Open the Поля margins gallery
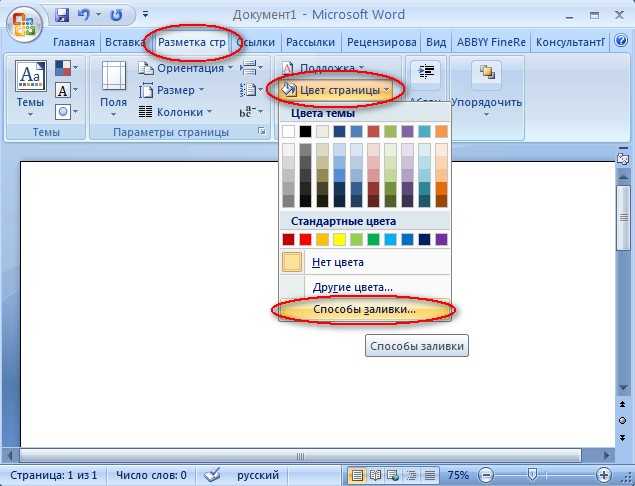 click(114, 90)
